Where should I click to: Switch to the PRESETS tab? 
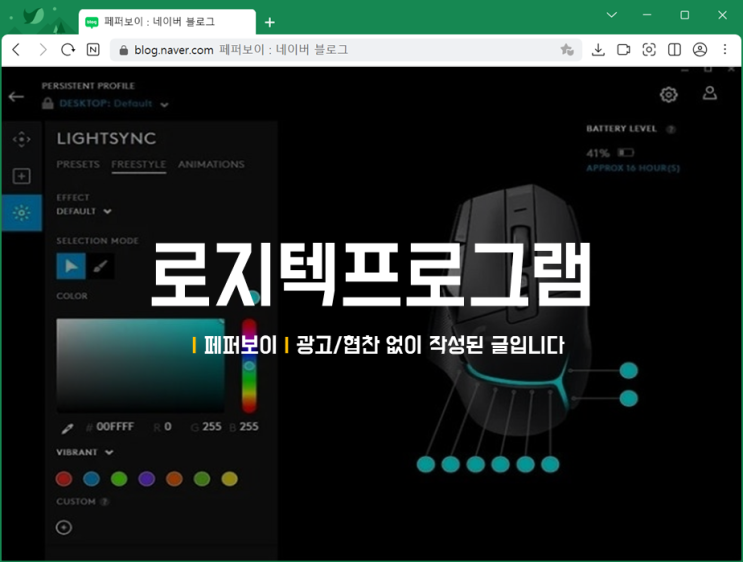click(78, 164)
